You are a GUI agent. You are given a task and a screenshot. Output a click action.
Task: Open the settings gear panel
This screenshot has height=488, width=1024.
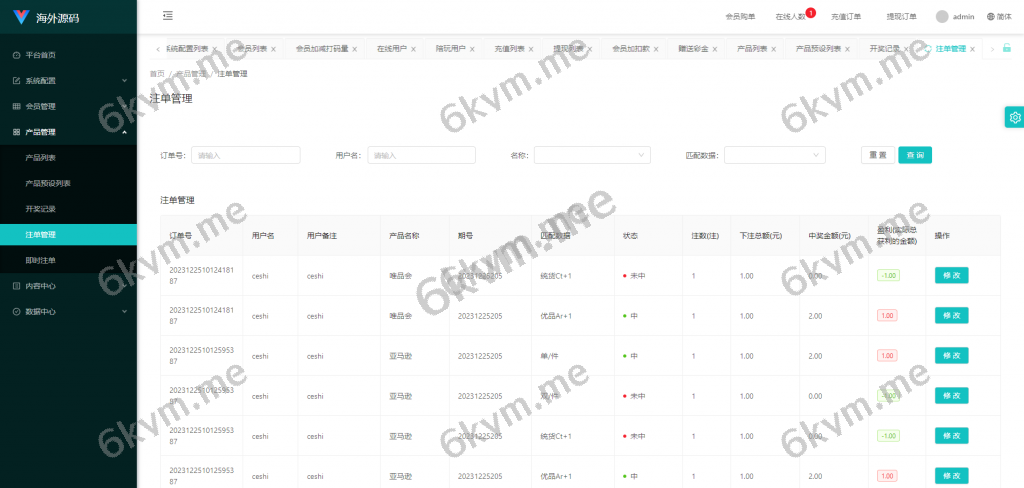[x=1014, y=118]
